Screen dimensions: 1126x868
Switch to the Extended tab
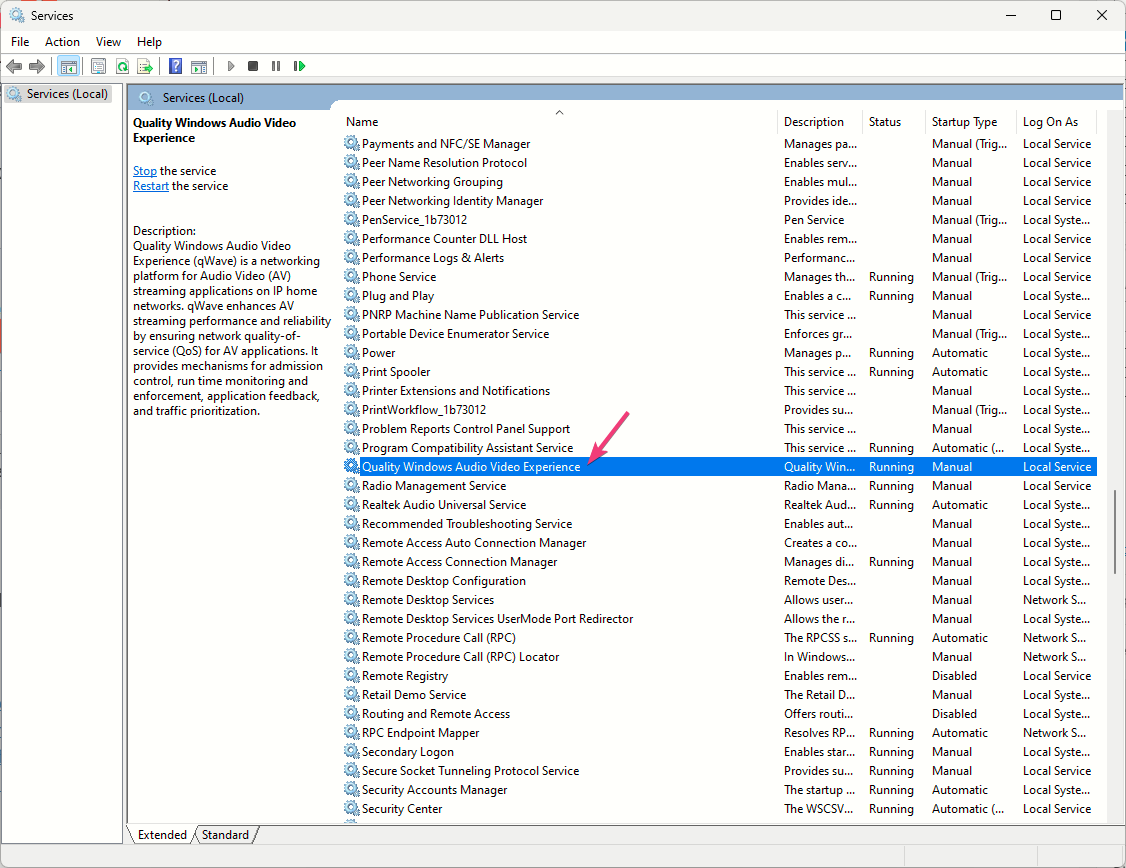click(x=162, y=834)
